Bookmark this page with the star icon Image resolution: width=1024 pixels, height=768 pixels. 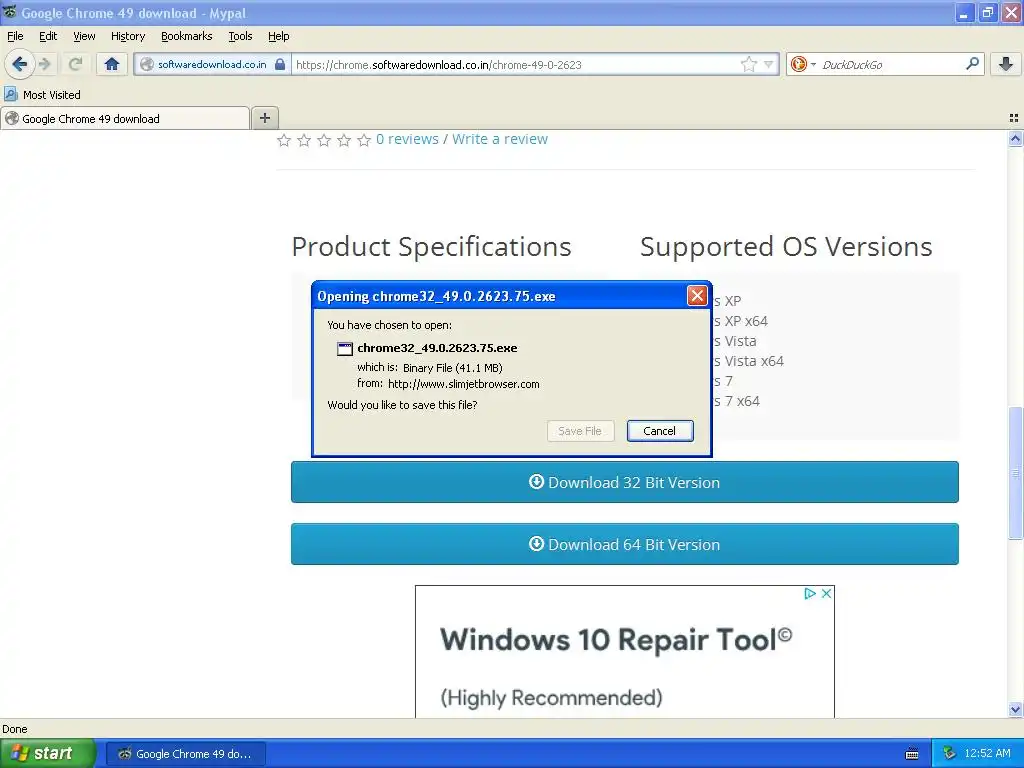(748, 64)
